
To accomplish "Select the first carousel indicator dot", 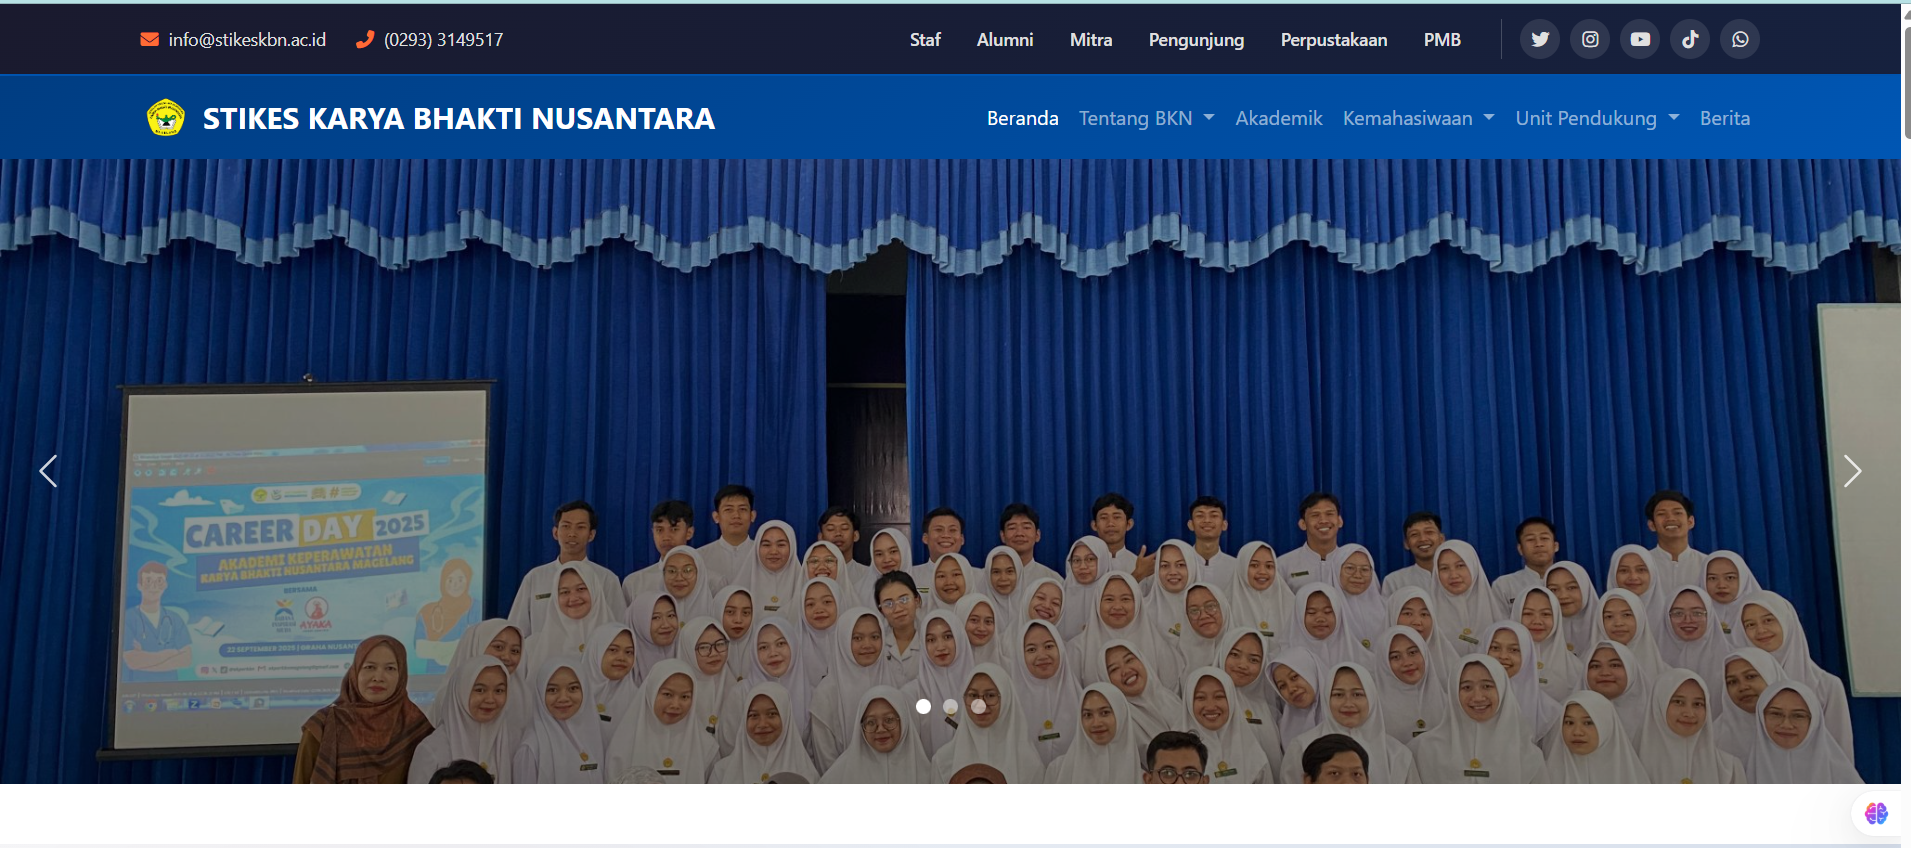I will [x=923, y=706].
